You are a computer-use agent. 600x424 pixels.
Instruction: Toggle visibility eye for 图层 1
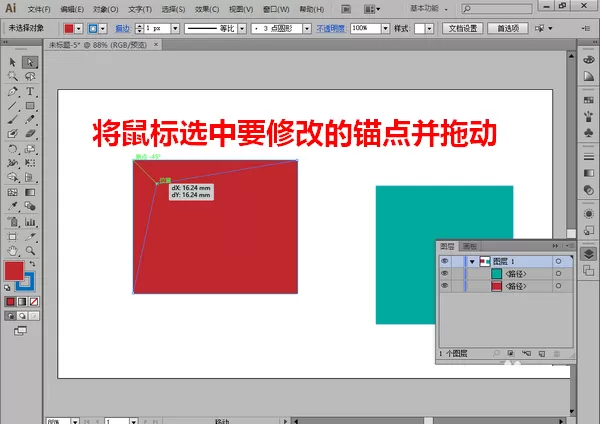point(445,261)
